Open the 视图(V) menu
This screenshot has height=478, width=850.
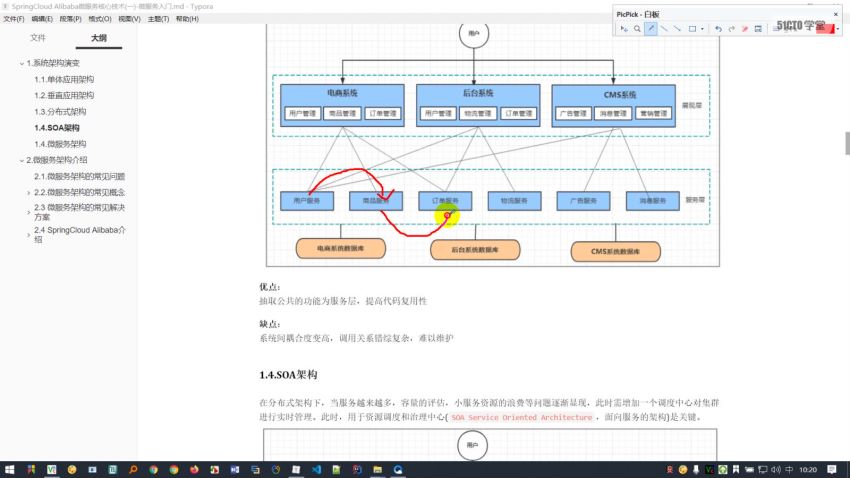pos(129,19)
